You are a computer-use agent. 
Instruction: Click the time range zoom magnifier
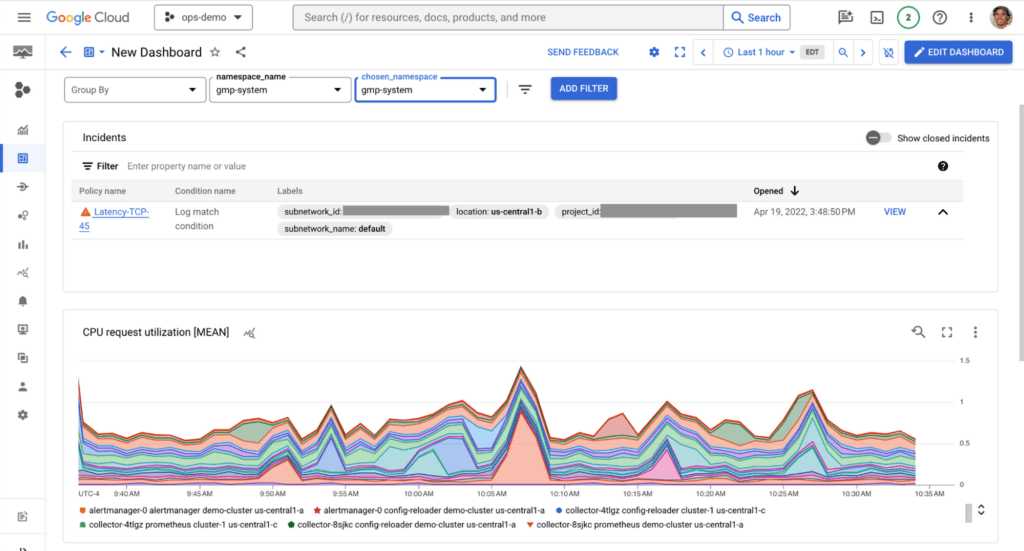843,52
